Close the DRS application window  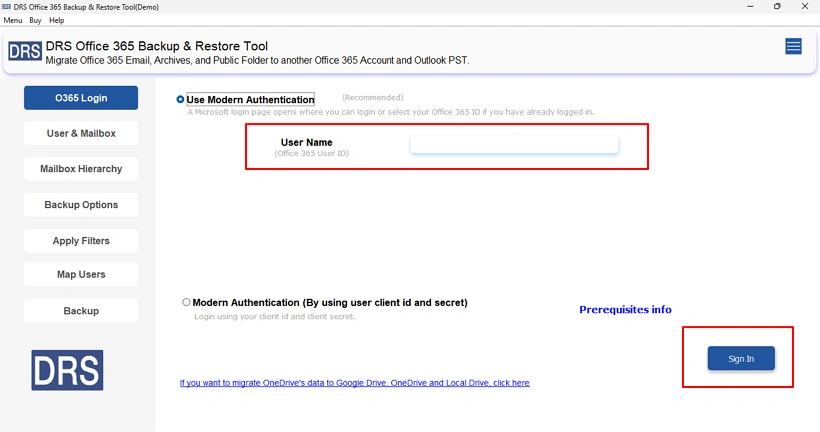[805, 6]
